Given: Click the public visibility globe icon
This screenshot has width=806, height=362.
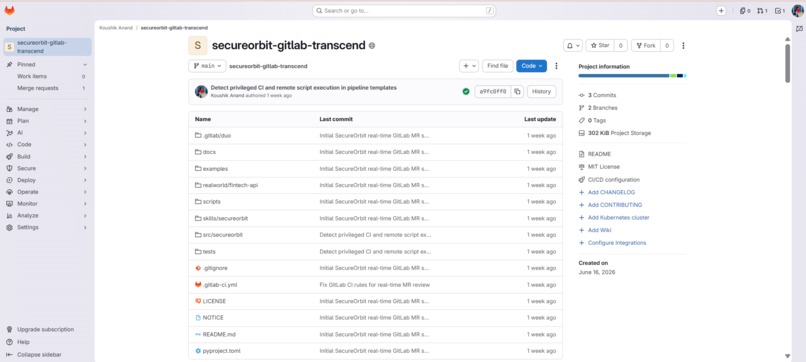Looking at the screenshot, I should pyautogui.click(x=372, y=46).
